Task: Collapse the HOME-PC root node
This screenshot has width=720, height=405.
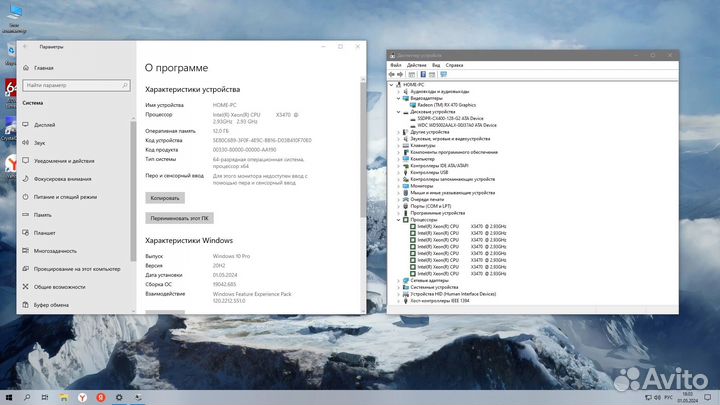Action: (x=391, y=85)
